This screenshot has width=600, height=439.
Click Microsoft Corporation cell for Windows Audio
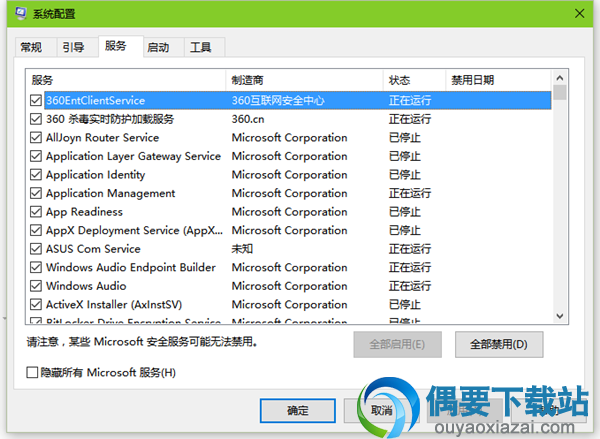pos(290,286)
